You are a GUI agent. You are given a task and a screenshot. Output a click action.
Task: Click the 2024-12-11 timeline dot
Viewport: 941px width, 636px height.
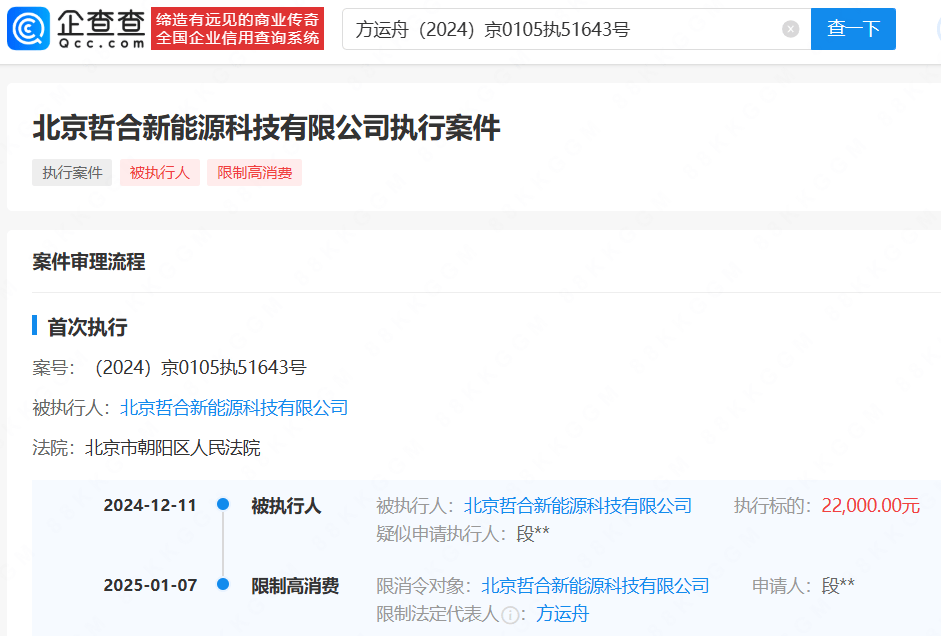(x=223, y=504)
